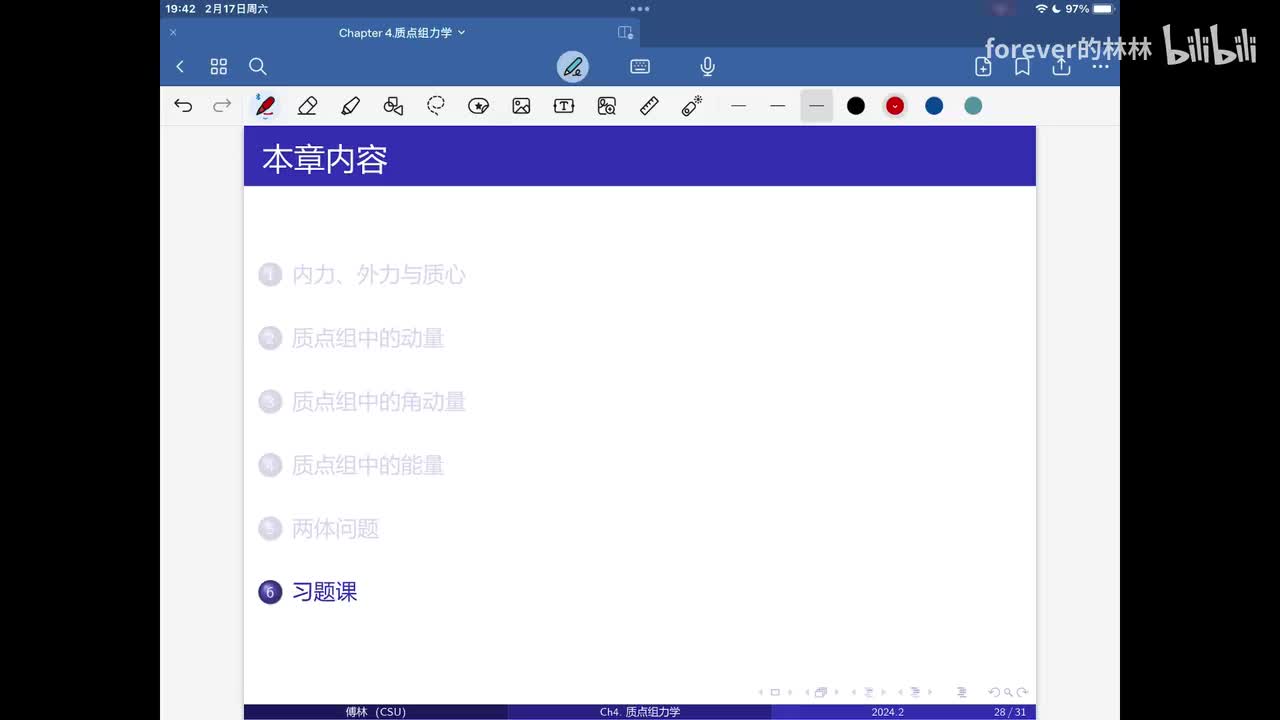Redo the last action
1280x720 pixels.
click(222, 105)
